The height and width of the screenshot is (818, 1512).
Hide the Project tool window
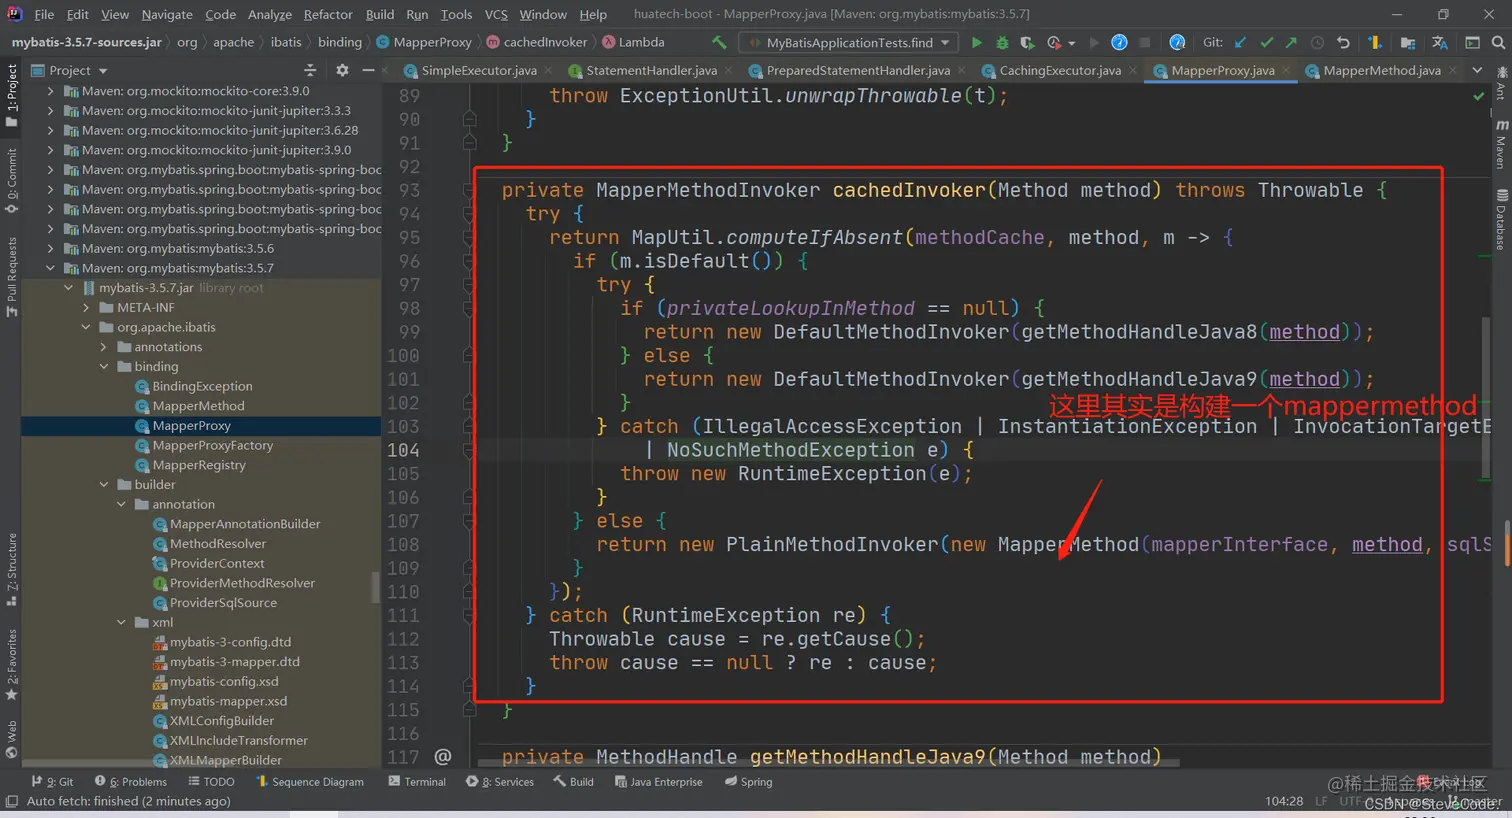(x=368, y=70)
